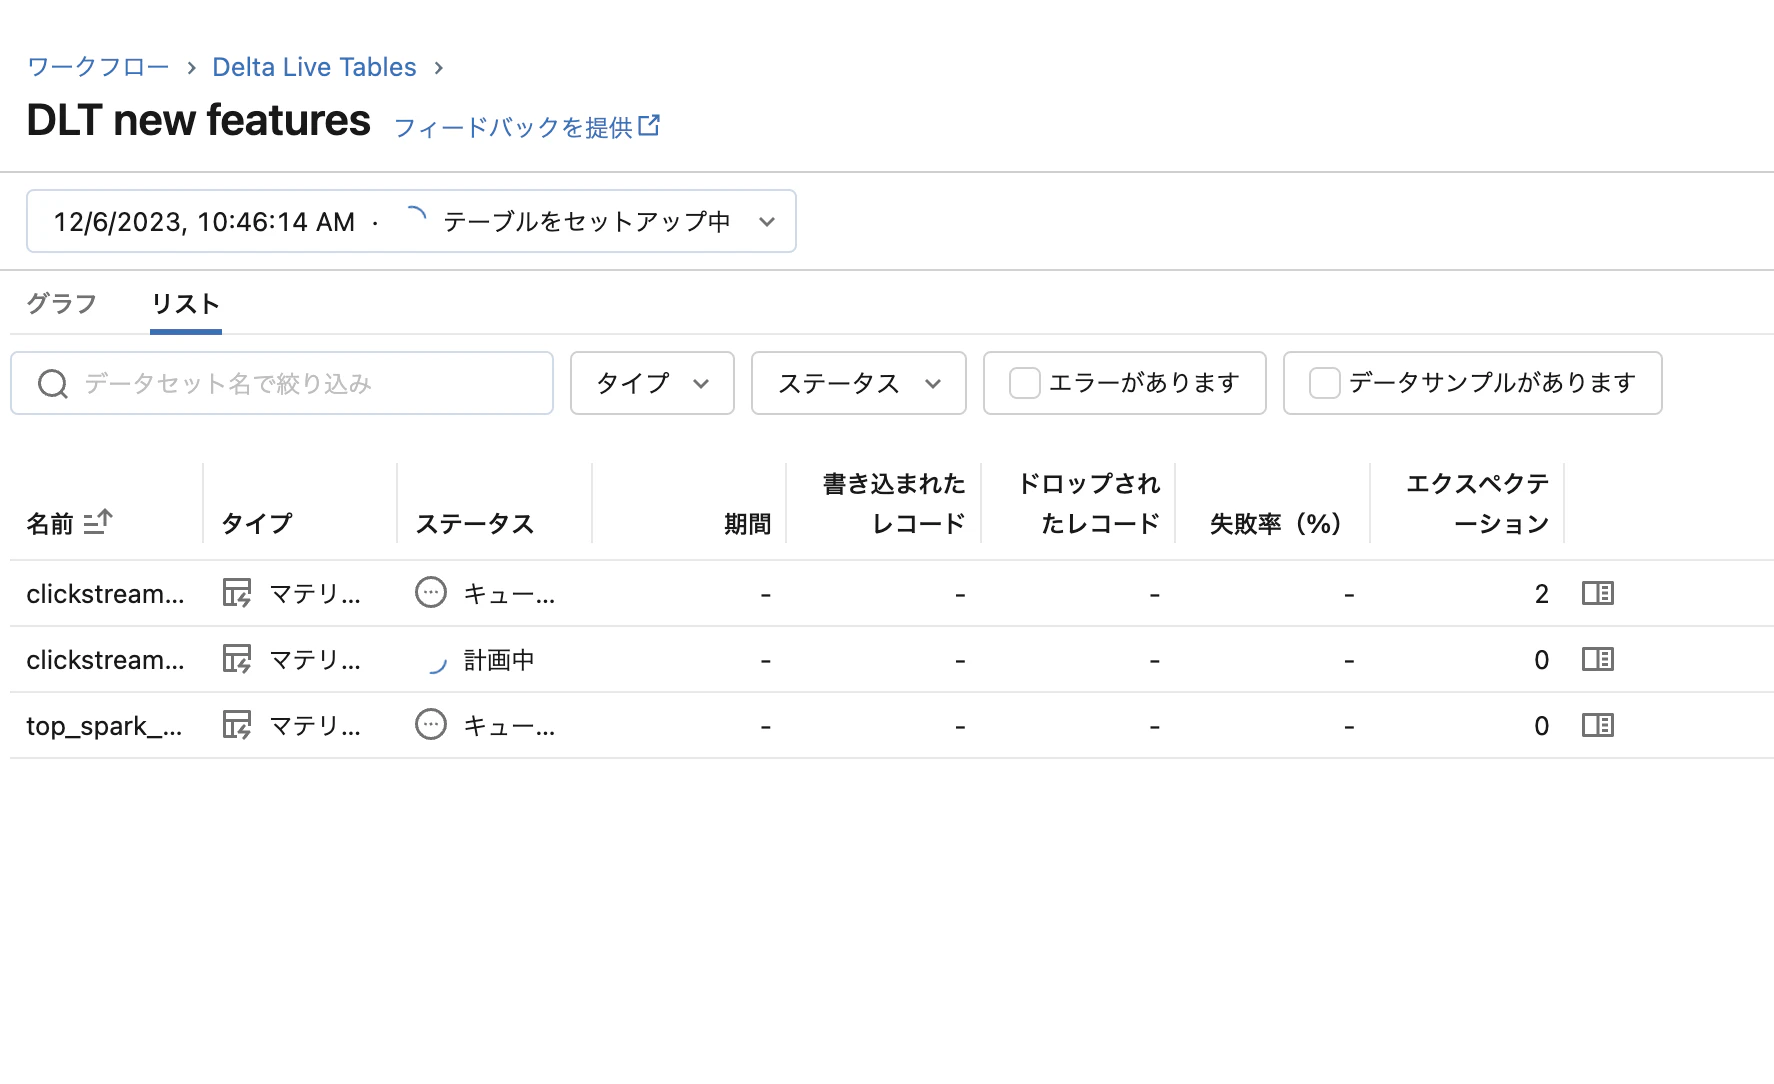Enable the エラーがあります filter checkbox
The height and width of the screenshot is (1084, 1774).
tap(1024, 382)
